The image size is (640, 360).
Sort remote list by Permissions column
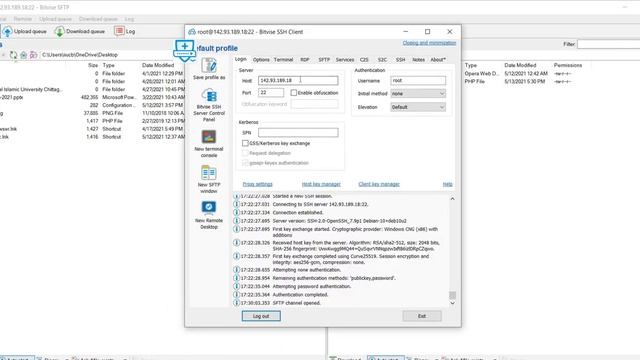click(568, 65)
